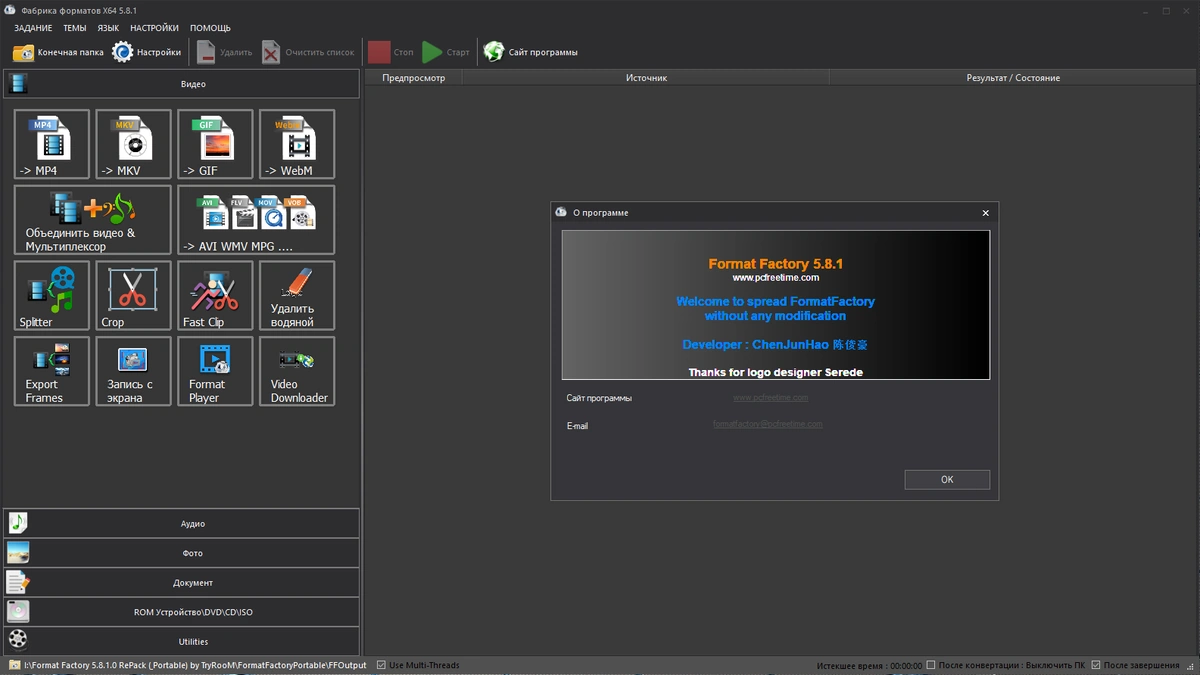The height and width of the screenshot is (675, 1200).
Task: Expand the Аудио category section
Action: pos(181,523)
